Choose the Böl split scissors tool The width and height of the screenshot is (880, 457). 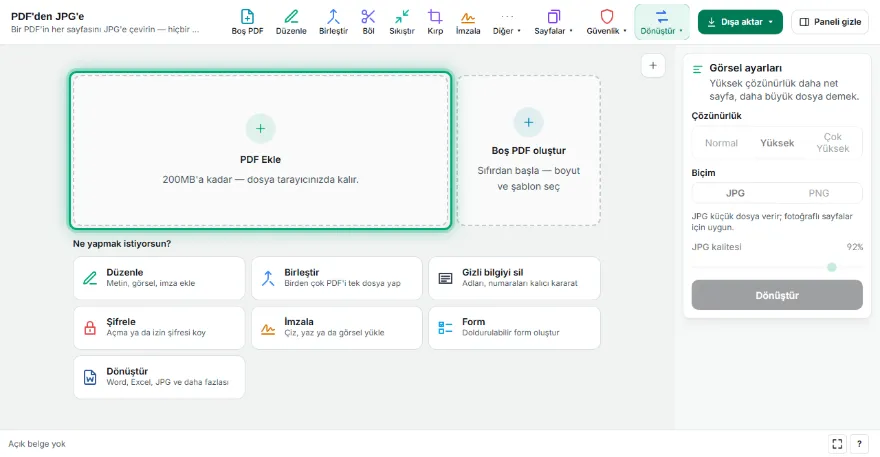coord(368,22)
